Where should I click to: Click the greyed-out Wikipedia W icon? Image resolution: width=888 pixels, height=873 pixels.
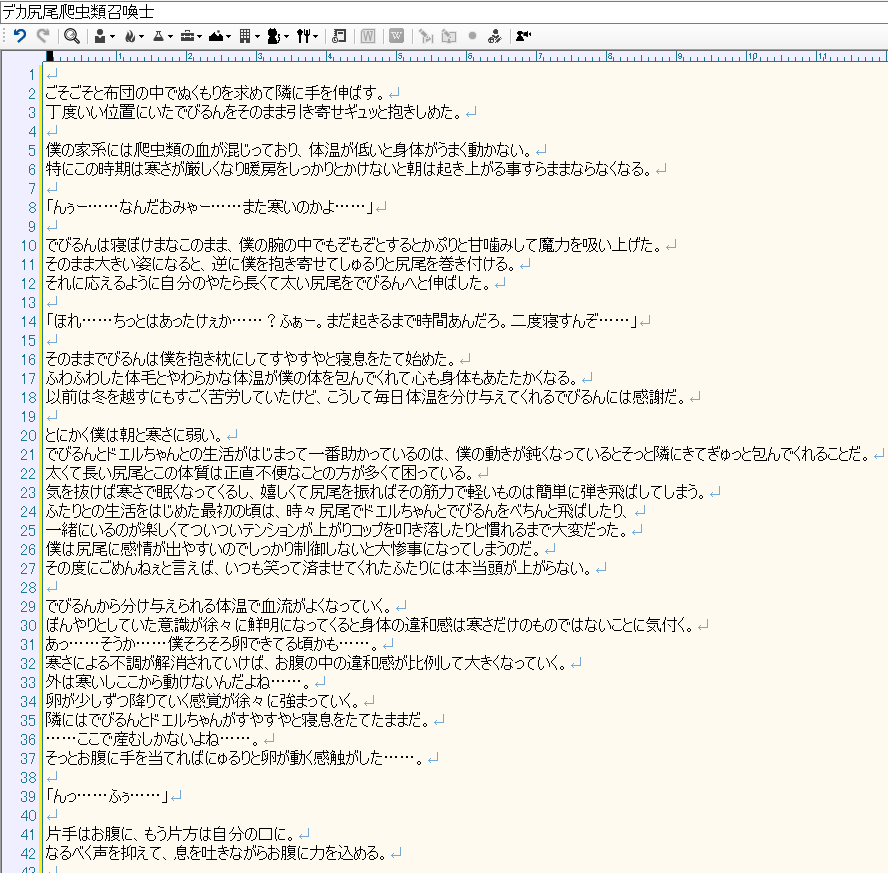pos(396,36)
